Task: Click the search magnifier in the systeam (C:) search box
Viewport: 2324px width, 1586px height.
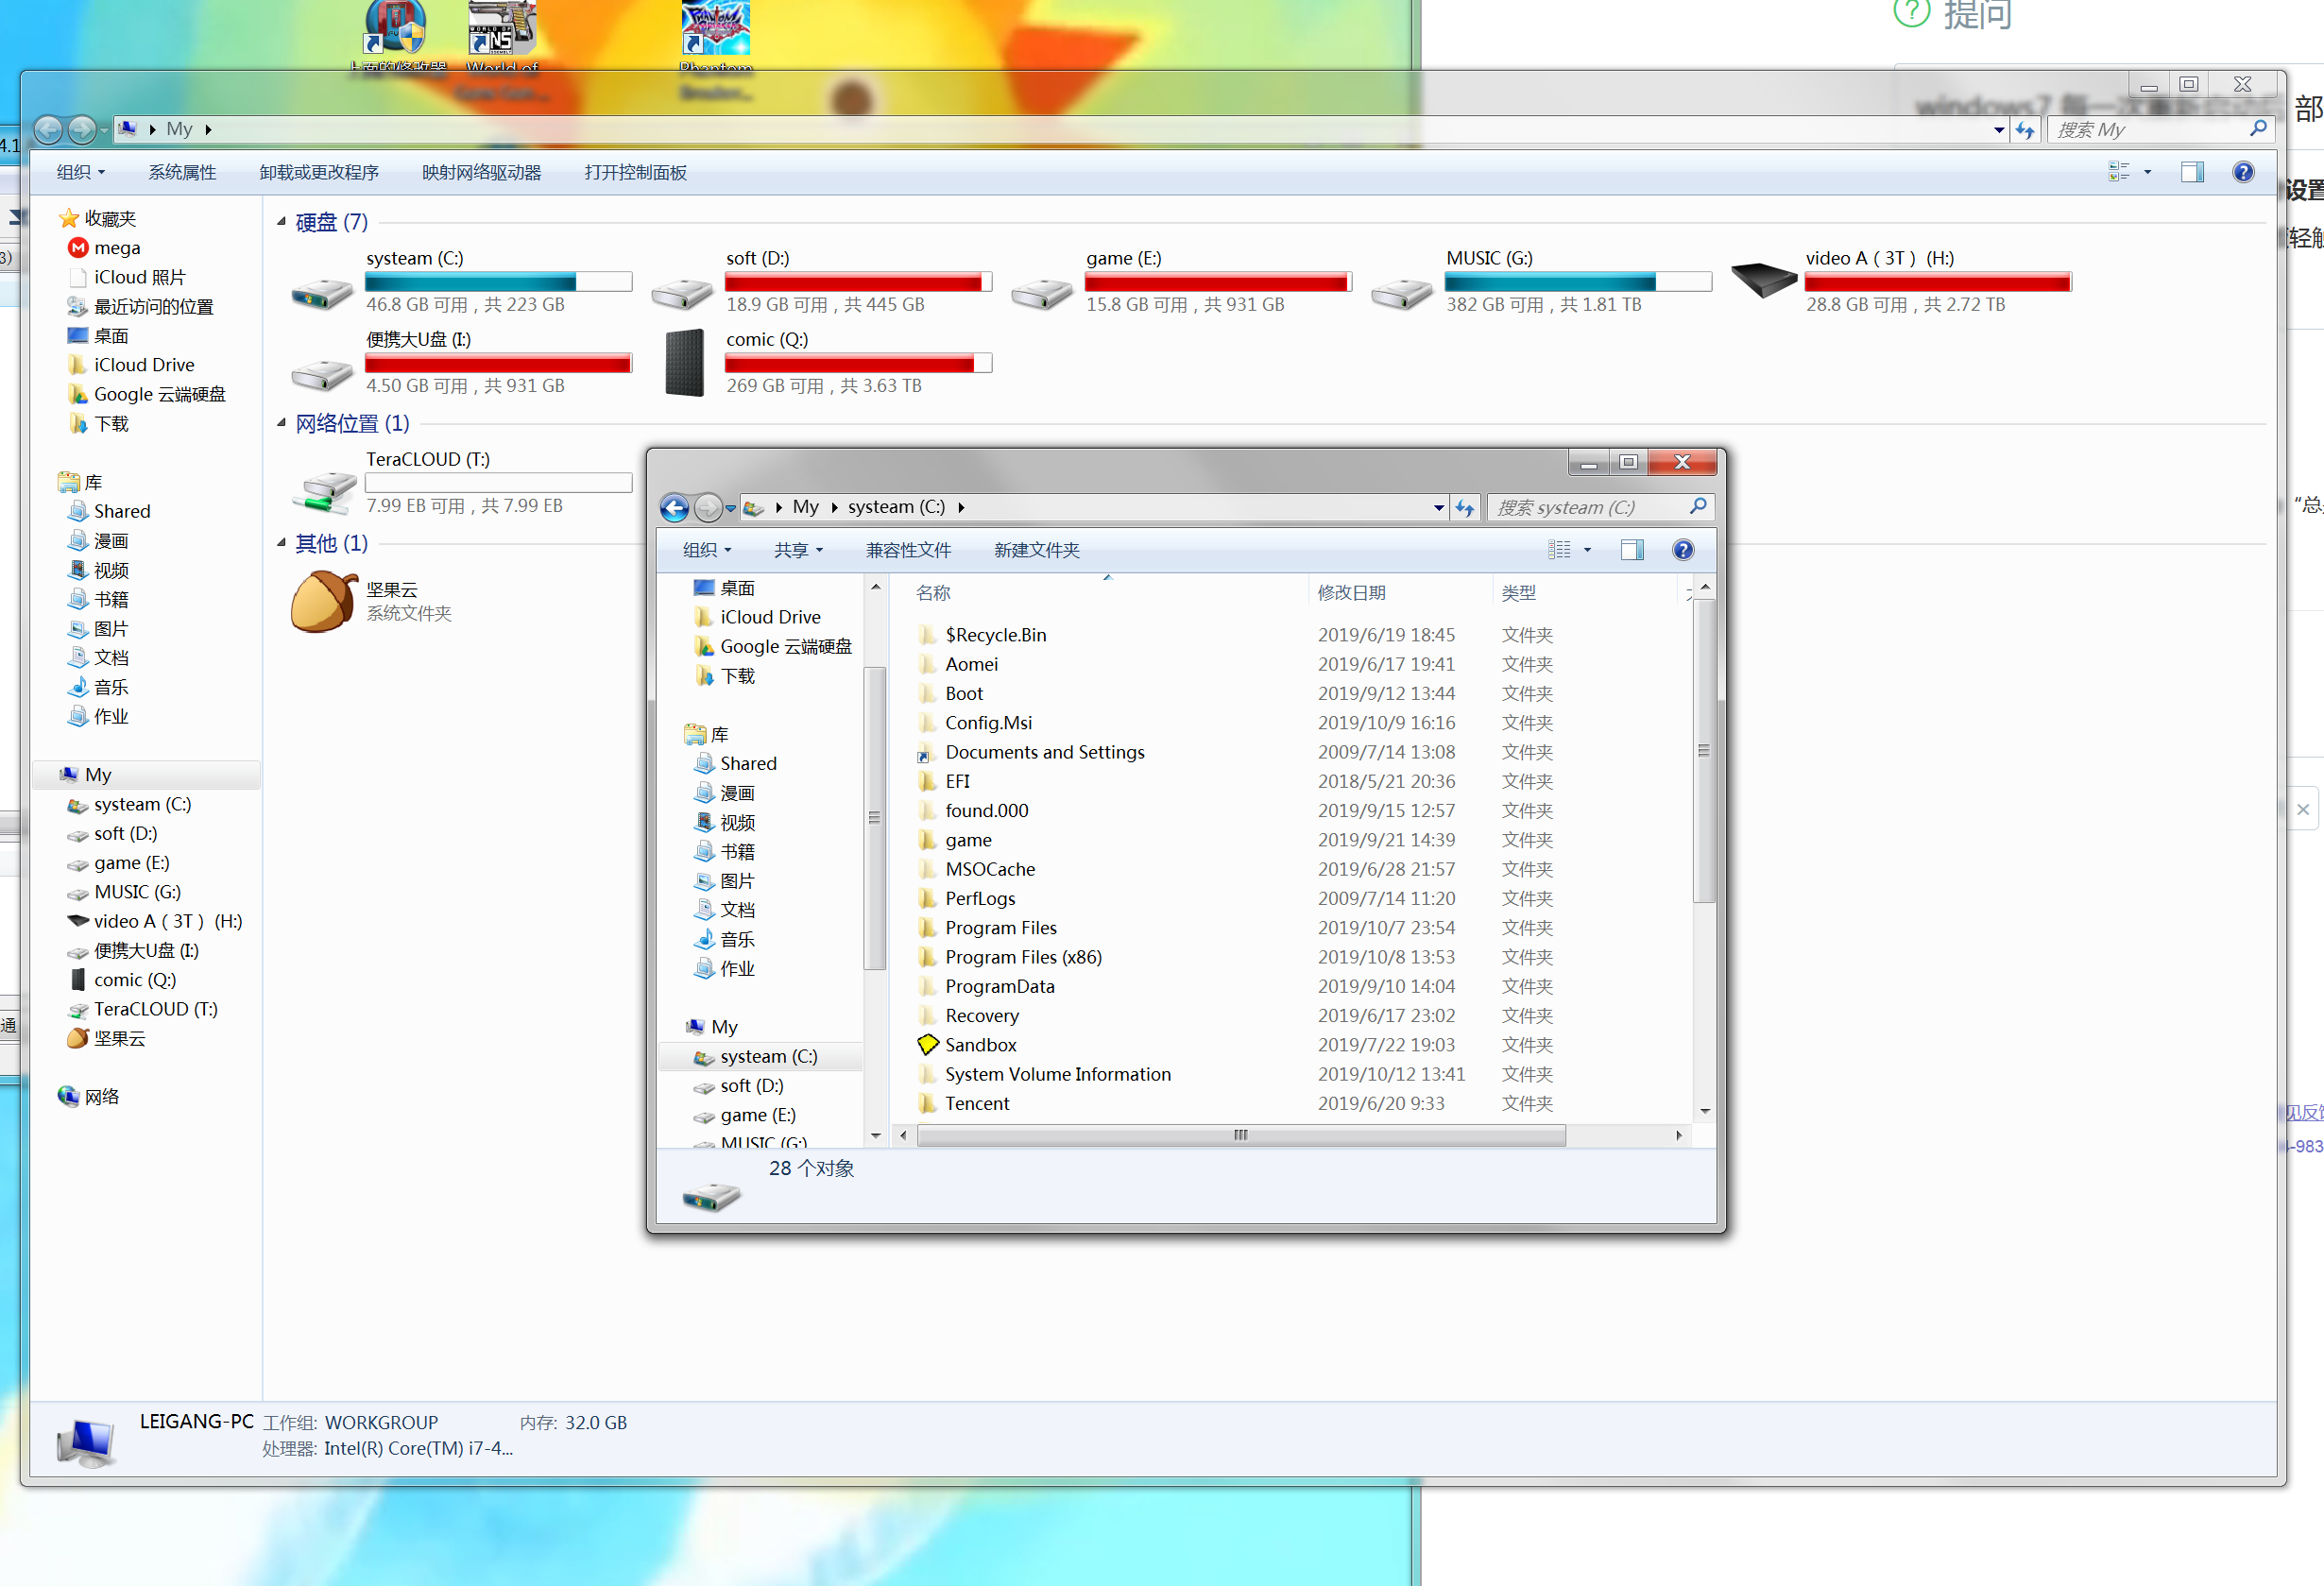Action: point(1698,507)
